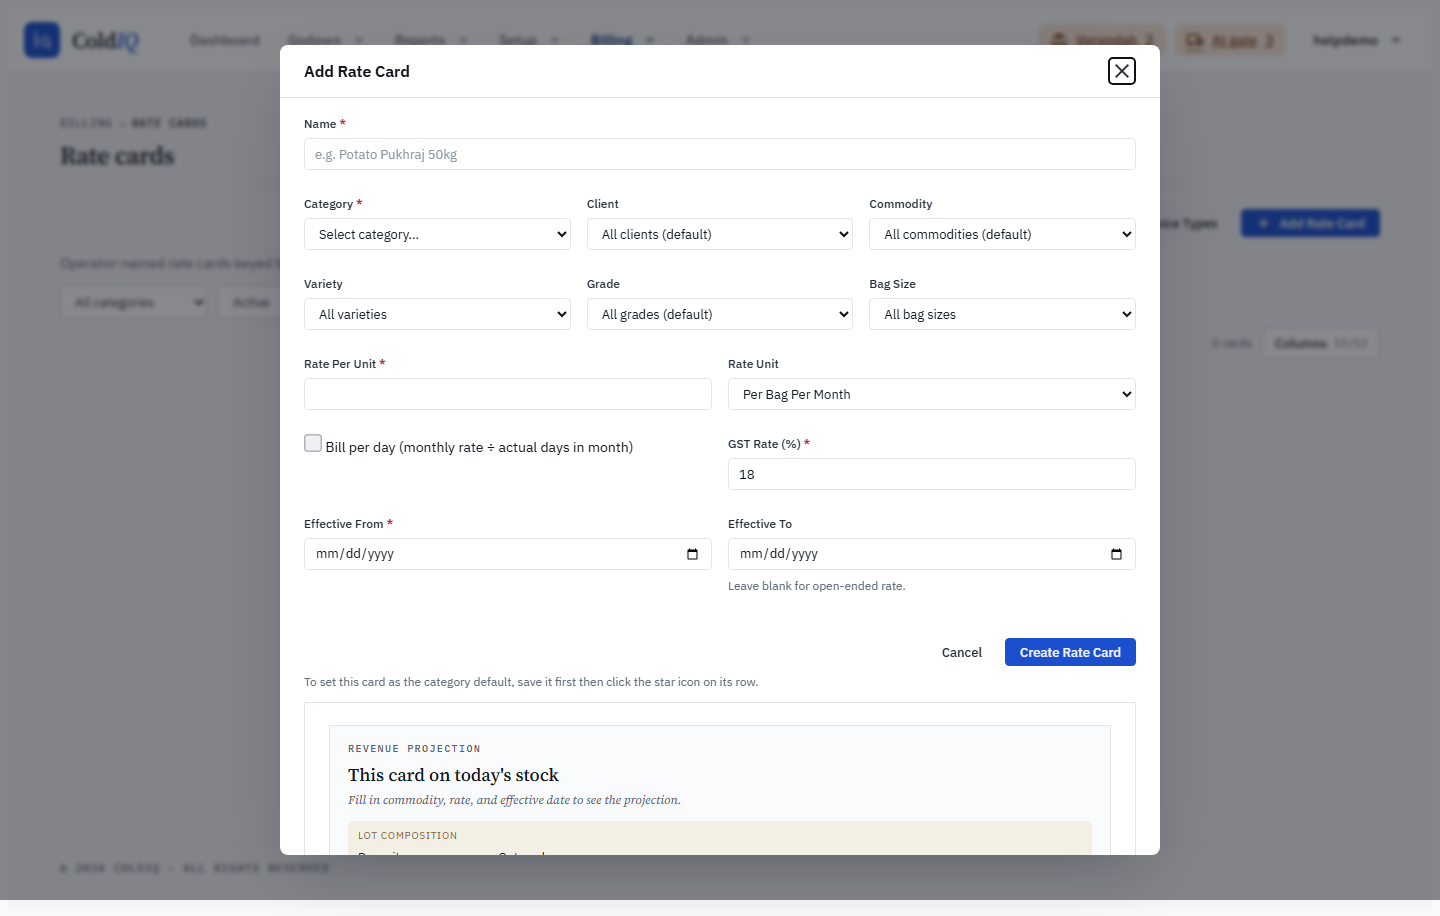Click Create Rate Card button
The height and width of the screenshot is (916, 1440).
[x=1070, y=652]
